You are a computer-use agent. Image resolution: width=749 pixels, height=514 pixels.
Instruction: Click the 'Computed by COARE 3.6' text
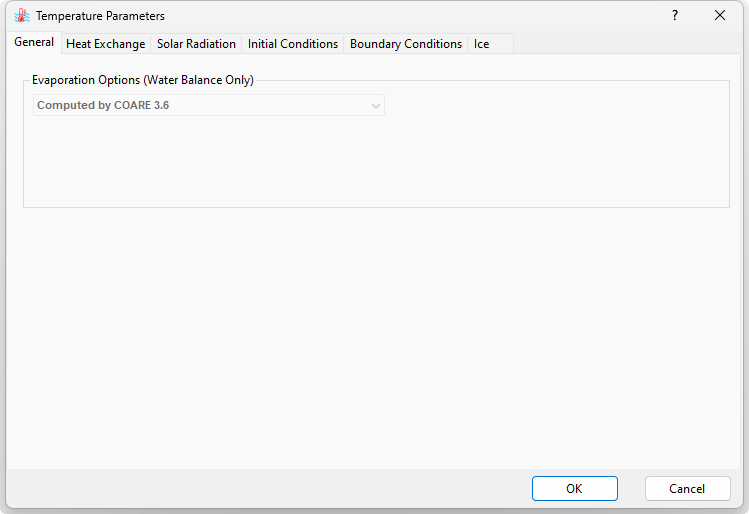(x=103, y=105)
